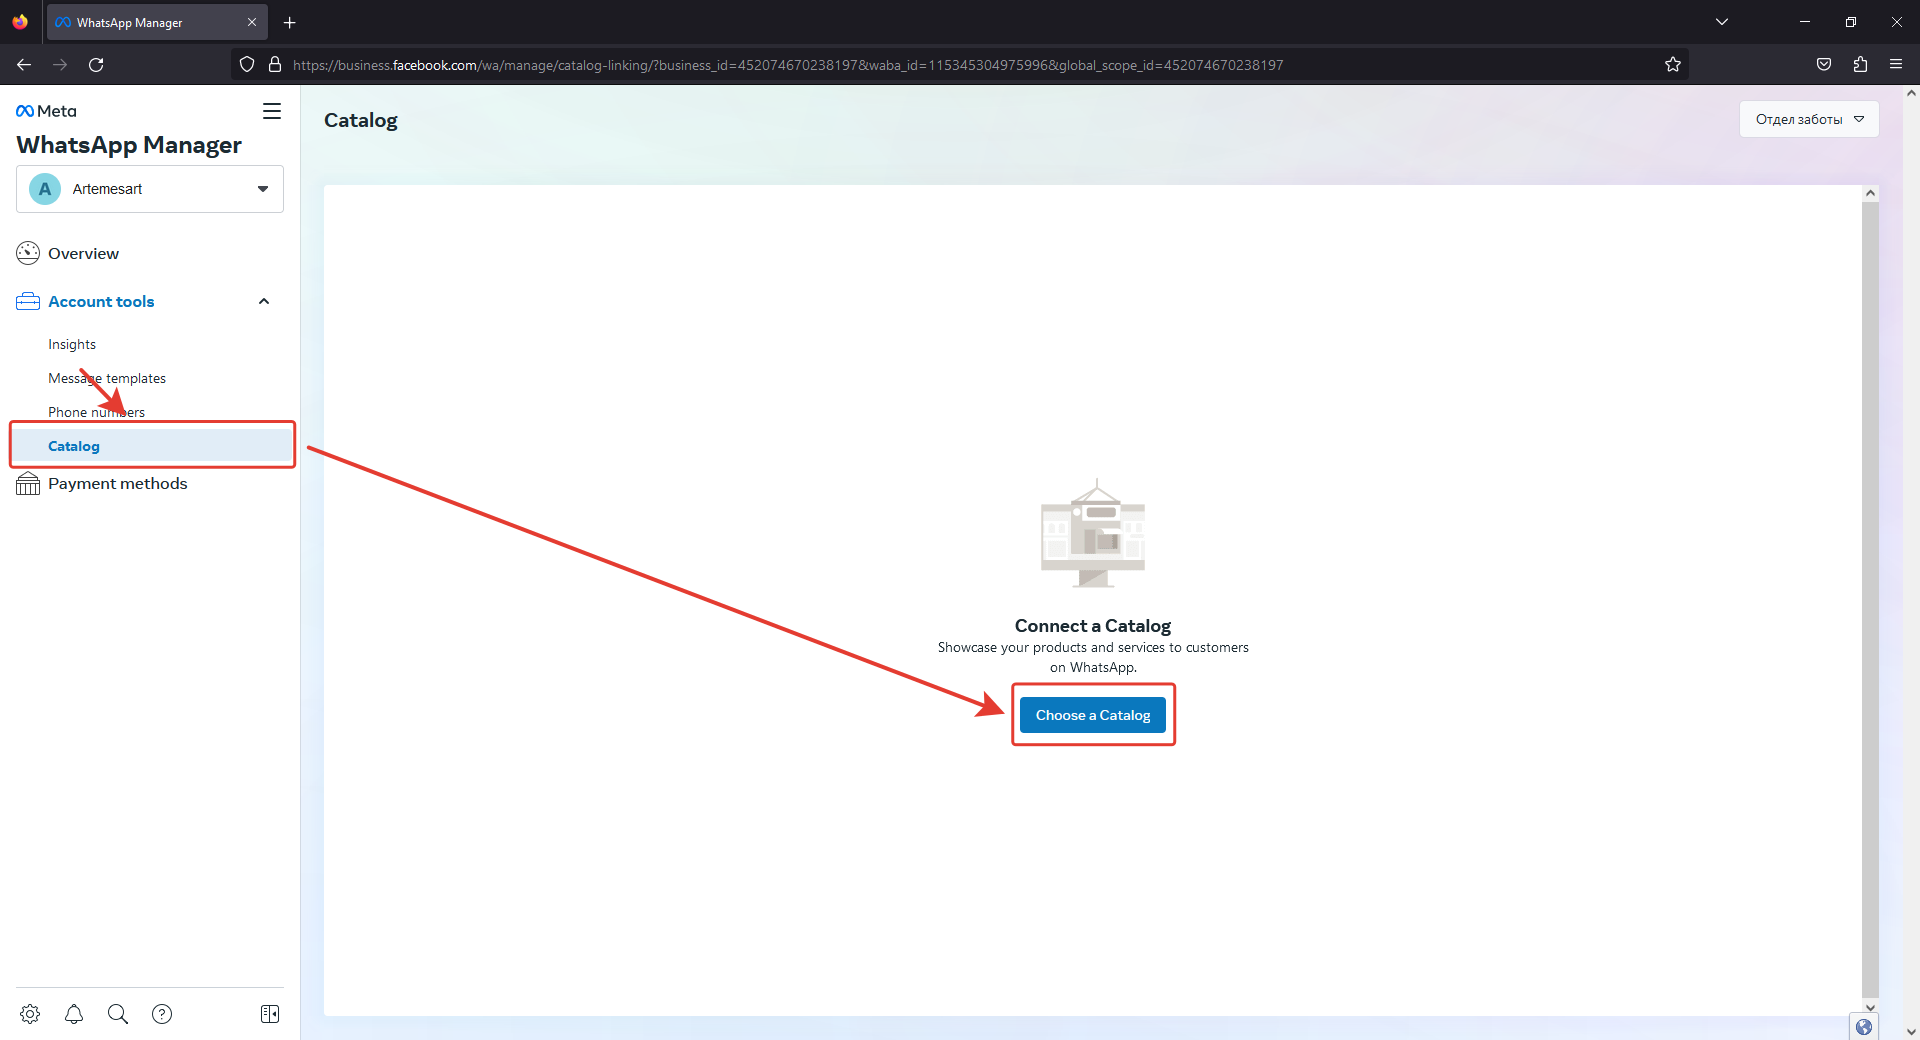Open the Отдел заботы dropdown

coord(1809,119)
